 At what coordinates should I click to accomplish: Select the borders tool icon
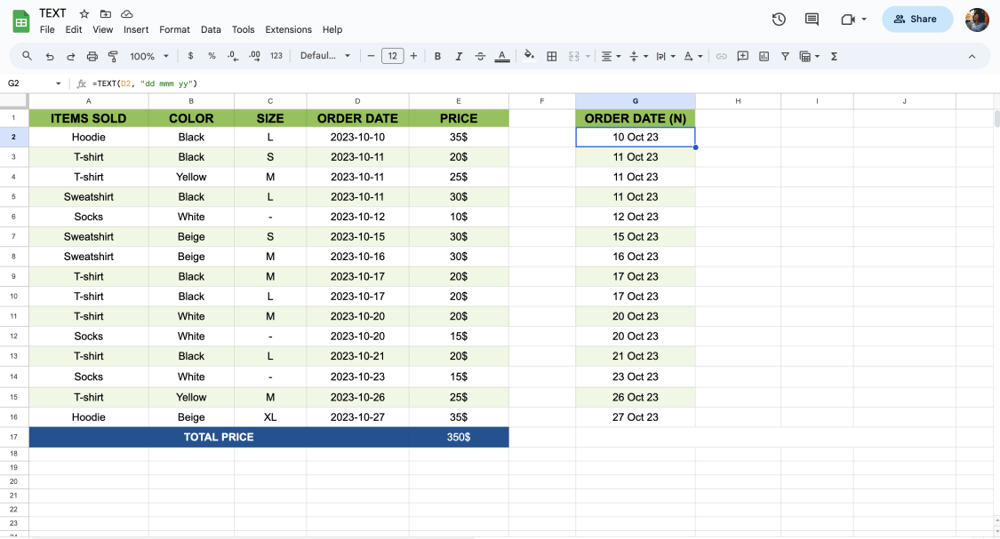[x=551, y=57]
